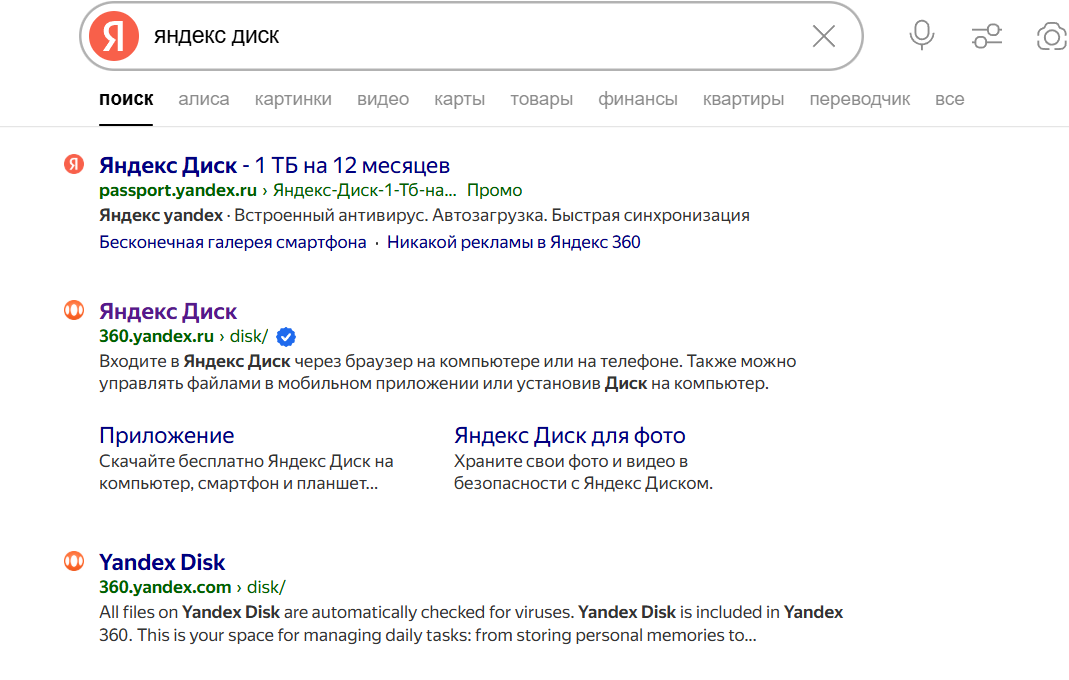Click the 360.yandex.ru › disk/ URL
This screenshot has height=680, width=1069.
[183, 336]
